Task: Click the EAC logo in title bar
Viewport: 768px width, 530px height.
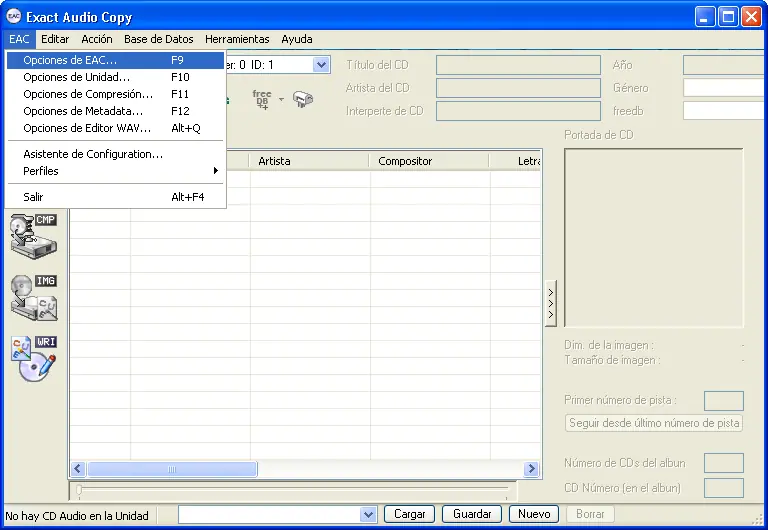Action: tap(14, 17)
